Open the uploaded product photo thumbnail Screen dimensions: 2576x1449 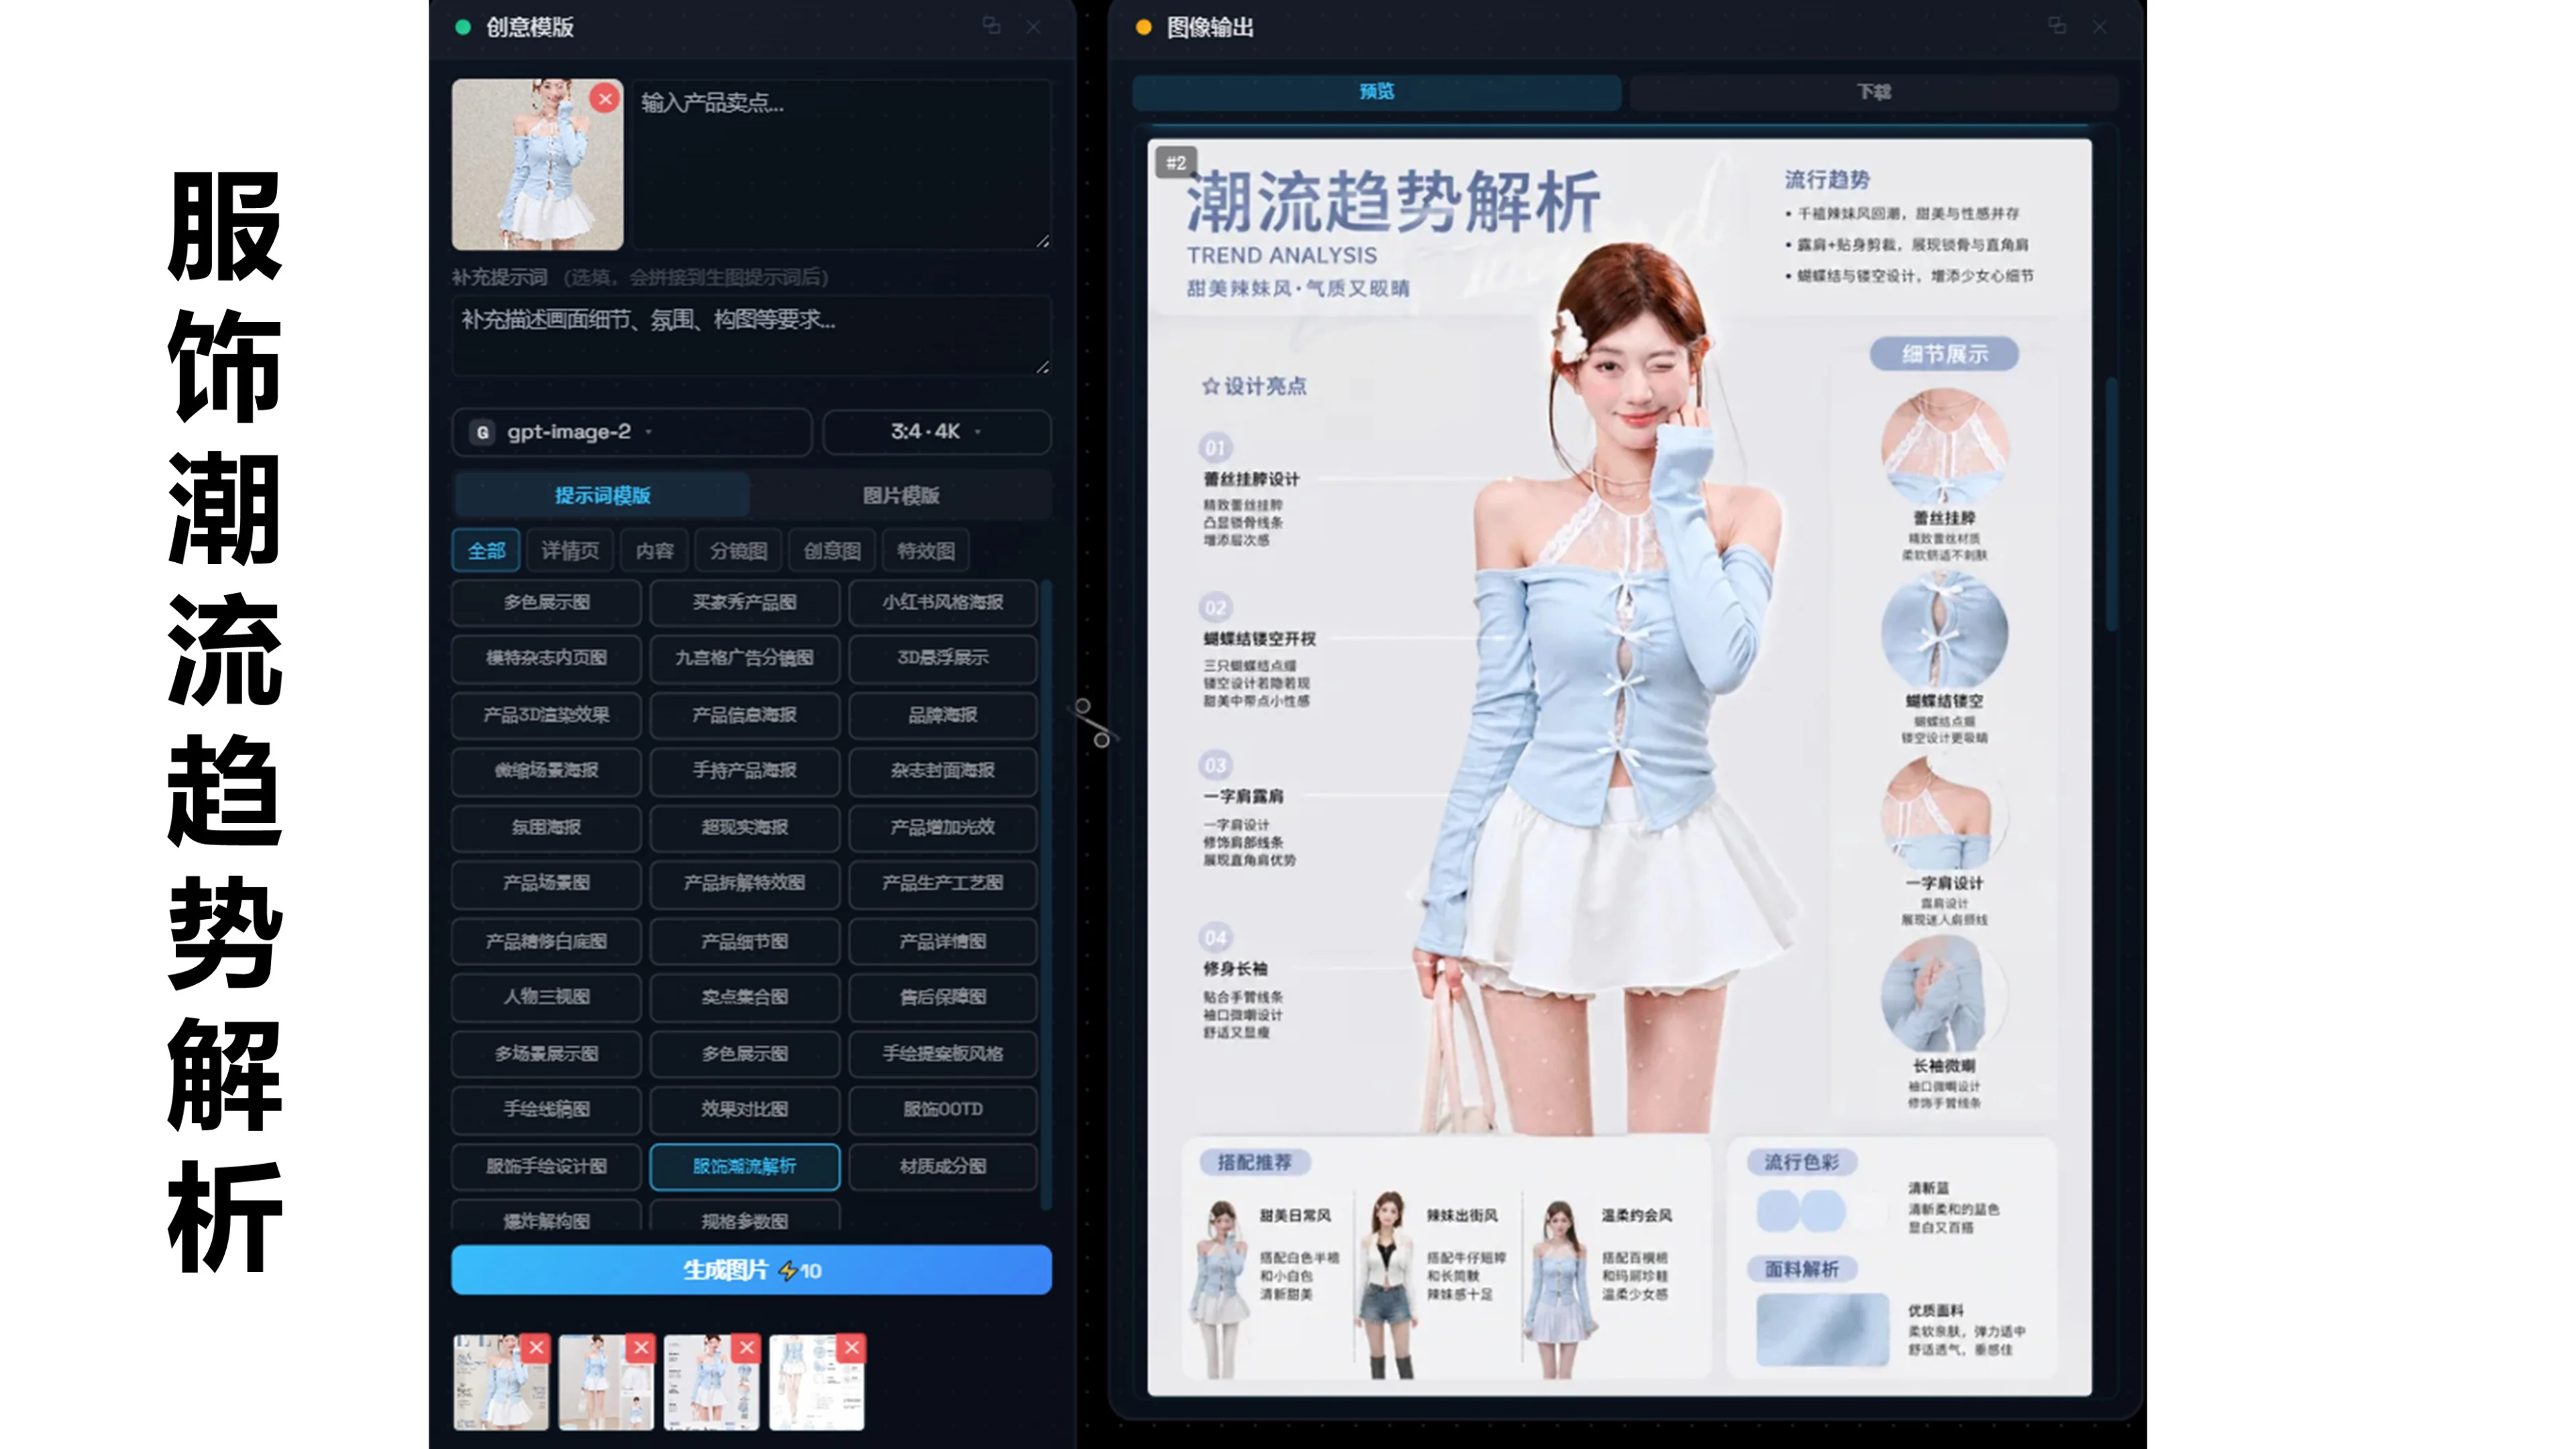537,165
